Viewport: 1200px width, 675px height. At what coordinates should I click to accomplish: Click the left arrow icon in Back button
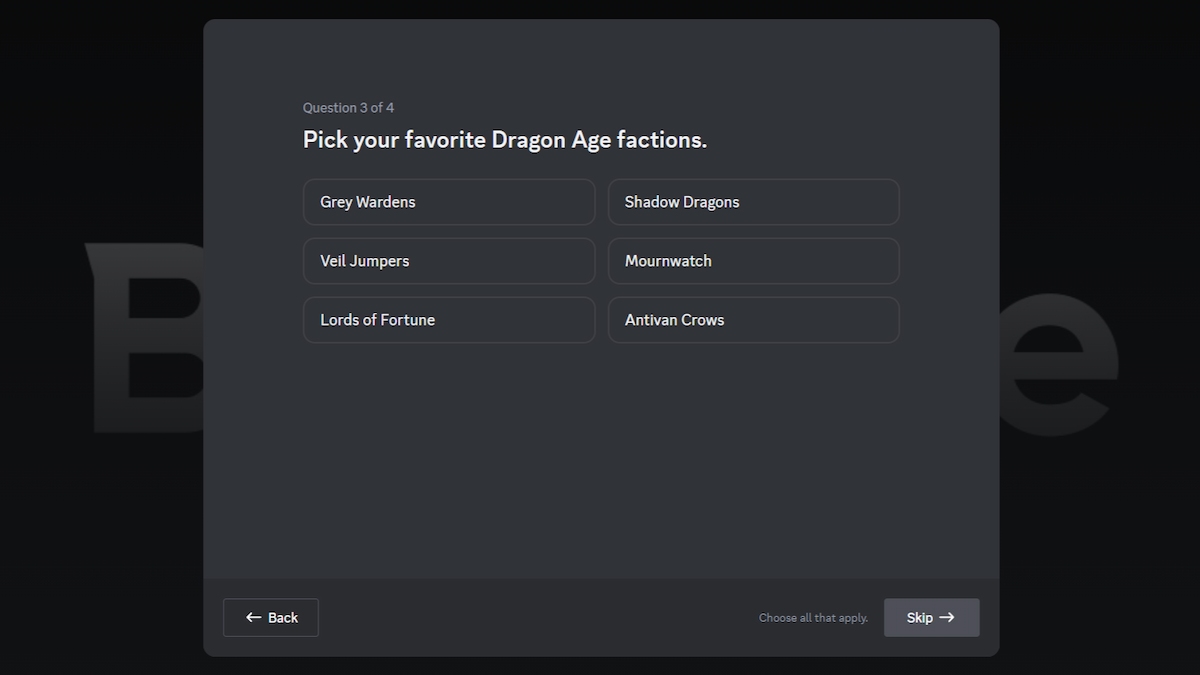tap(253, 617)
